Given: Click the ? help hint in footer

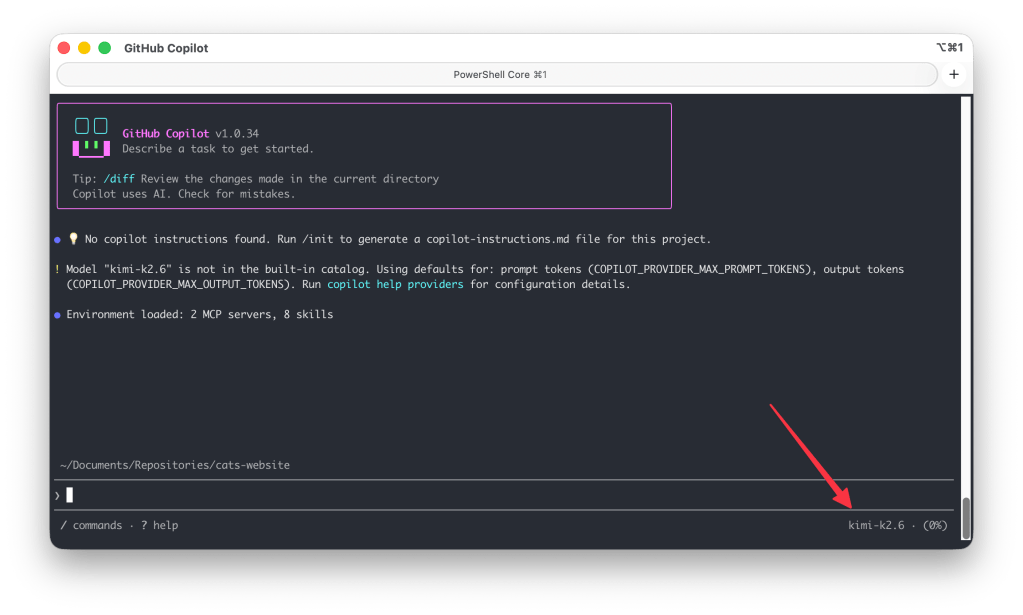Looking at the screenshot, I should [x=160, y=525].
